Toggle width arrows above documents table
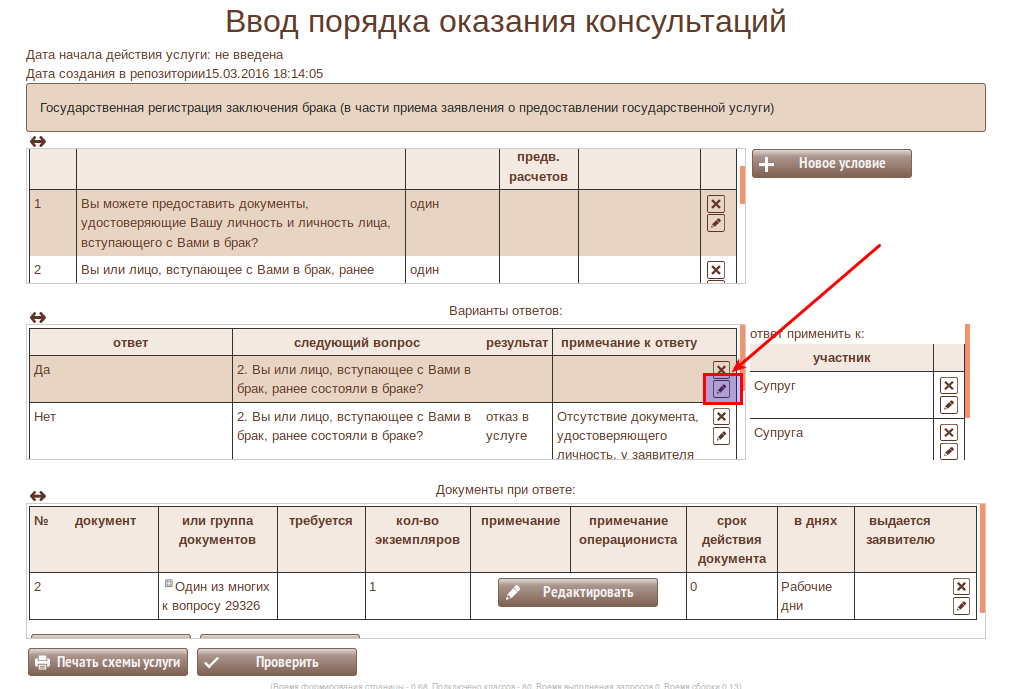 (38, 496)
